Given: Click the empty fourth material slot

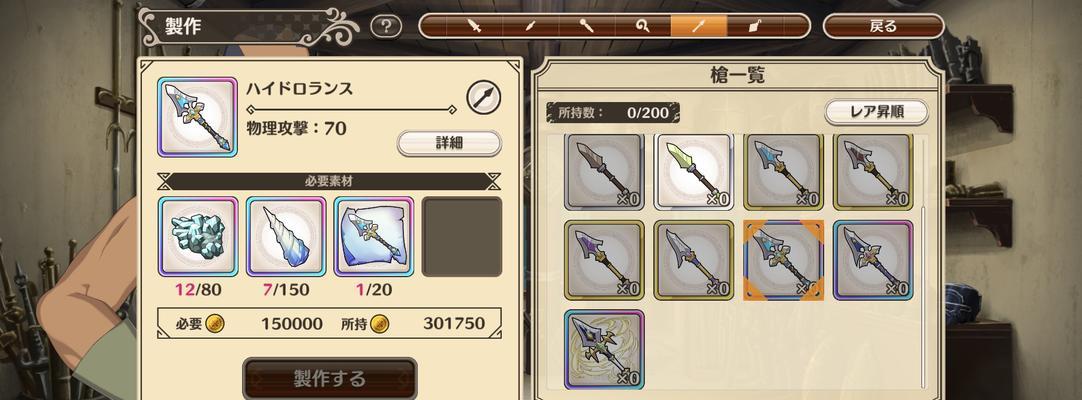Looking at the screenshot, I should (x=462, y=237).
